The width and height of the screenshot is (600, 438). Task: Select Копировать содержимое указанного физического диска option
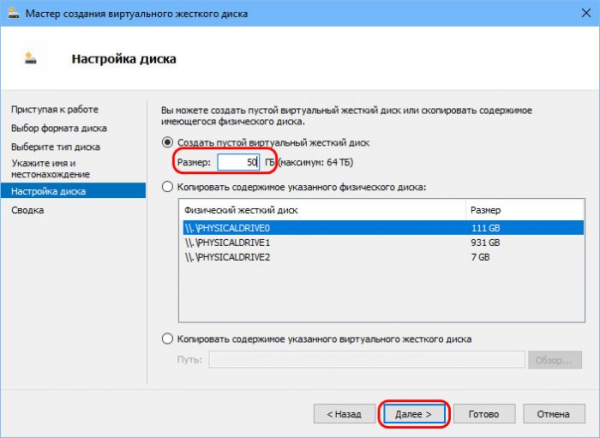[x=168, y=187]
